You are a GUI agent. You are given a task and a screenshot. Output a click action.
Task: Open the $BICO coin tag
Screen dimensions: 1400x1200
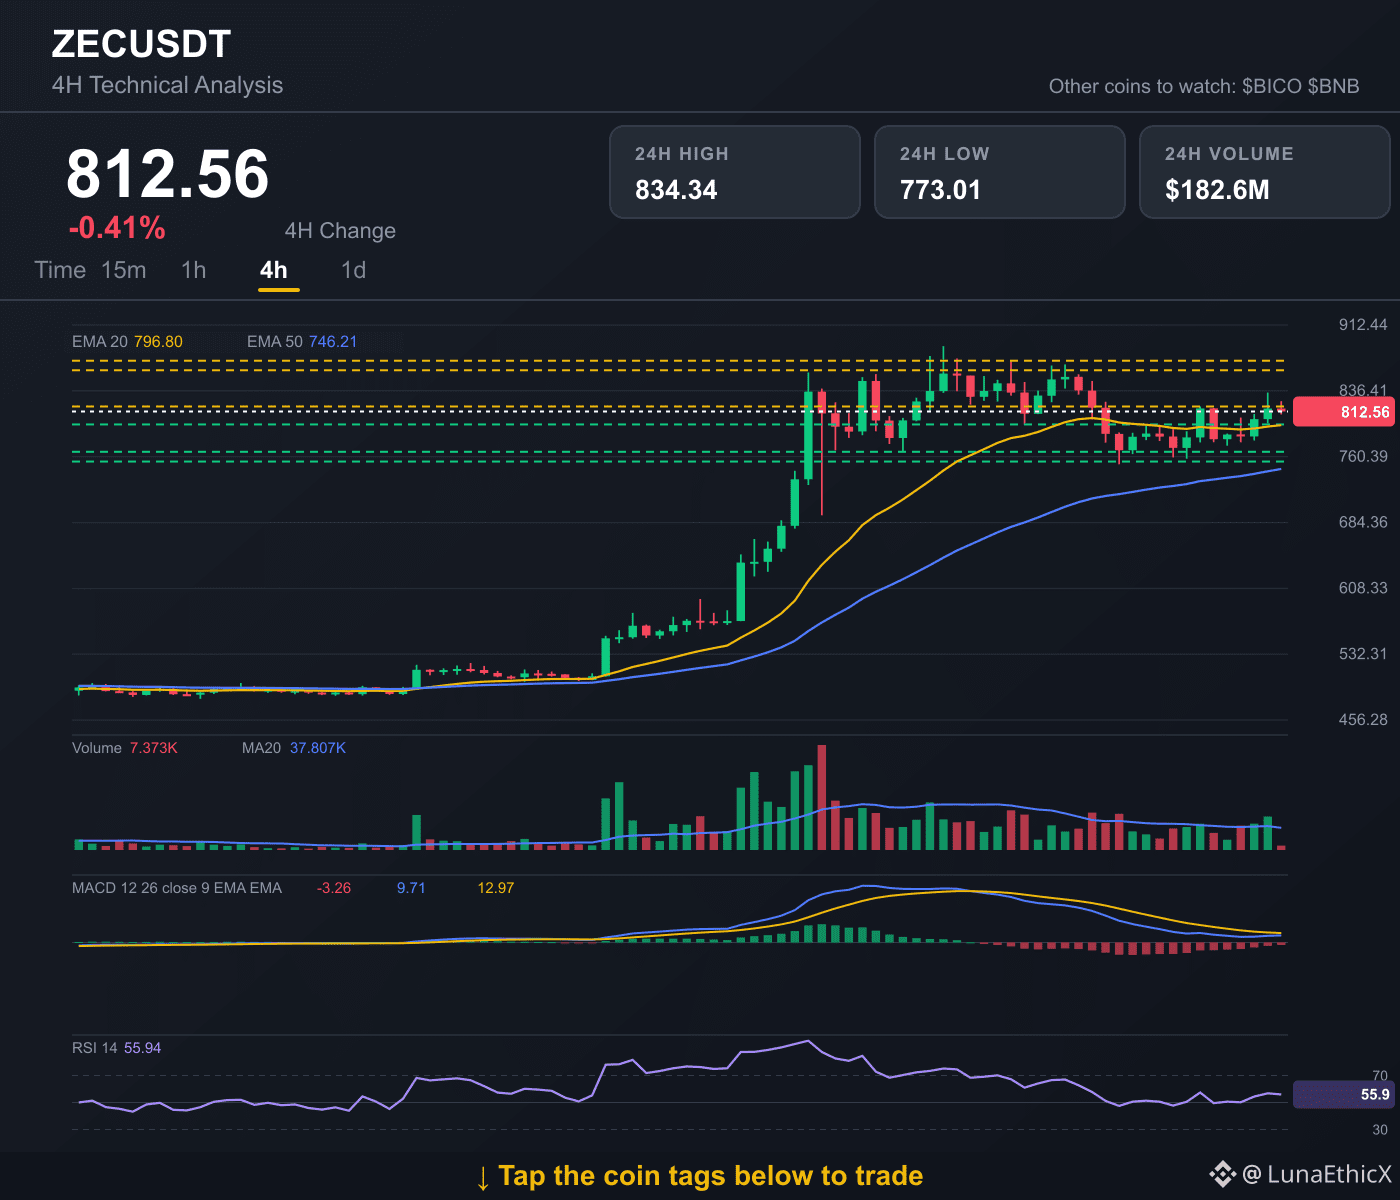[x=1272, y=86]
